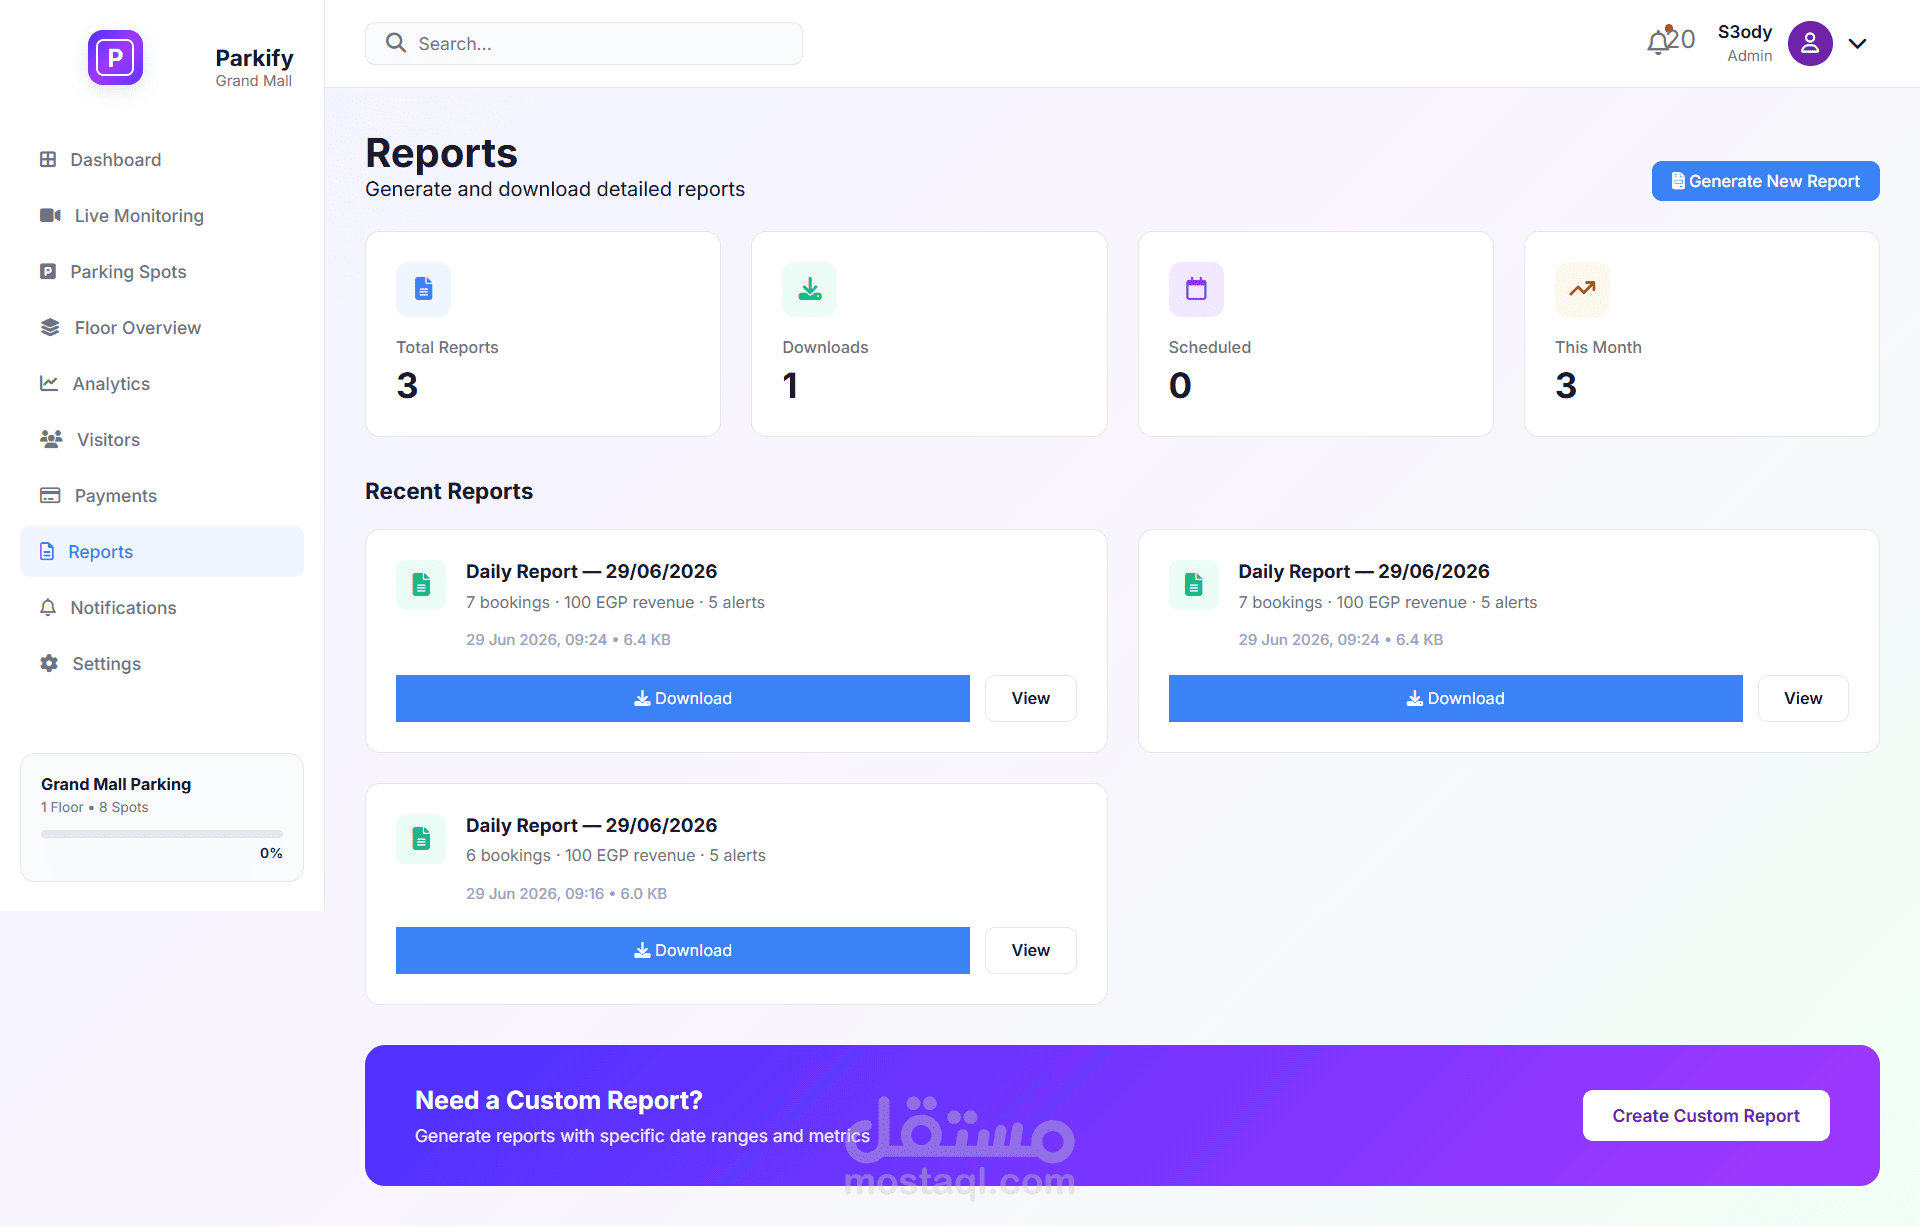Screen dimensions: 1920x1227
Task: Click the 0% occupancy label
Action: click(271, 853)
